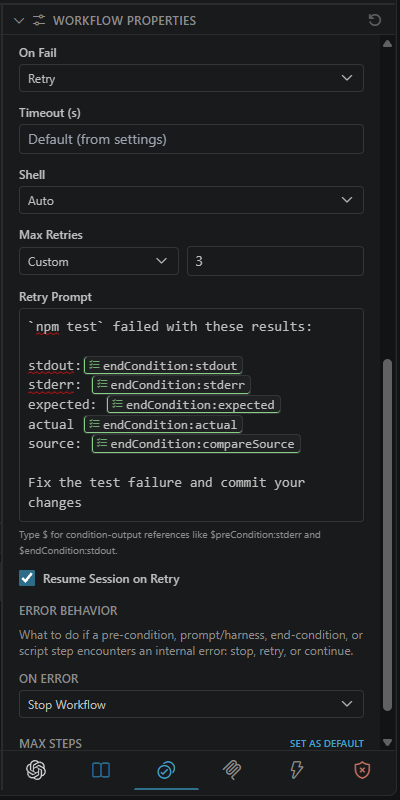Open the ChatGPT knot icon tab in bottom bar
Viewport: 400px width, 800px height.
(36, 770)
